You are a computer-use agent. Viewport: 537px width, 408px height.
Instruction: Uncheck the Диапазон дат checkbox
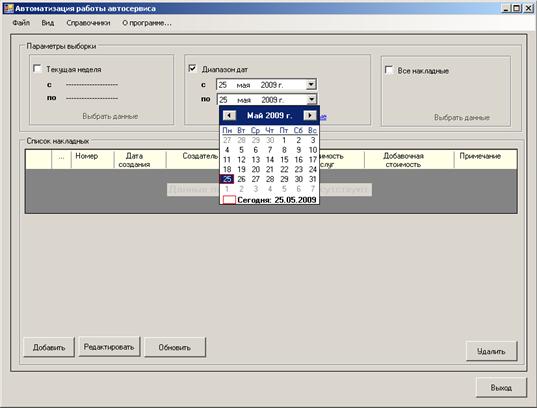[x=192, y=69]
